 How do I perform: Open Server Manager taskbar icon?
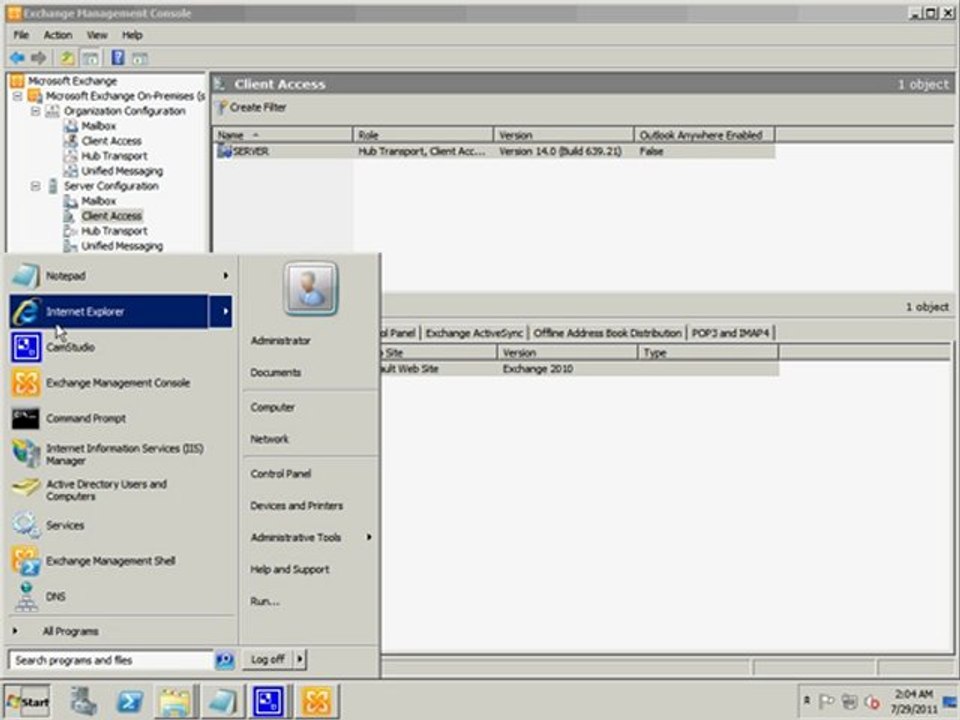(83, 701)
